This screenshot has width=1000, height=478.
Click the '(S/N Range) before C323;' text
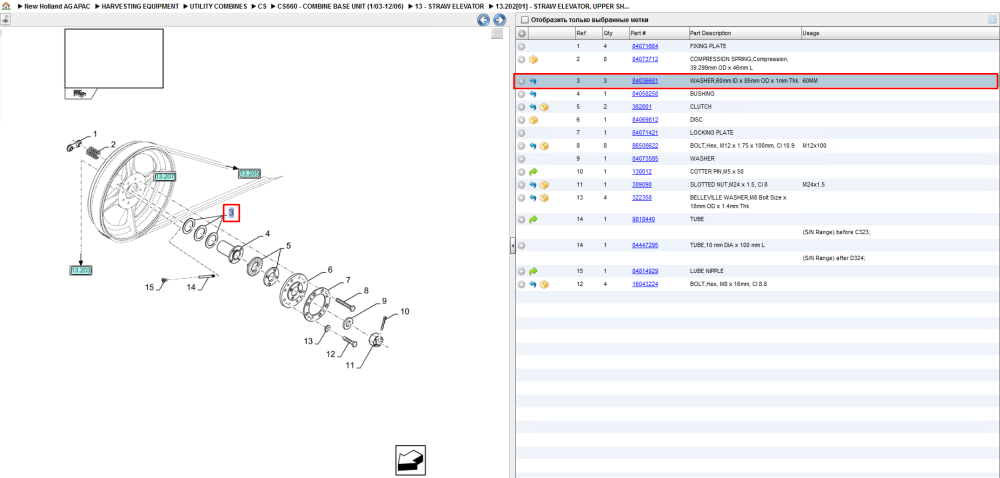[x=836, y=233]
